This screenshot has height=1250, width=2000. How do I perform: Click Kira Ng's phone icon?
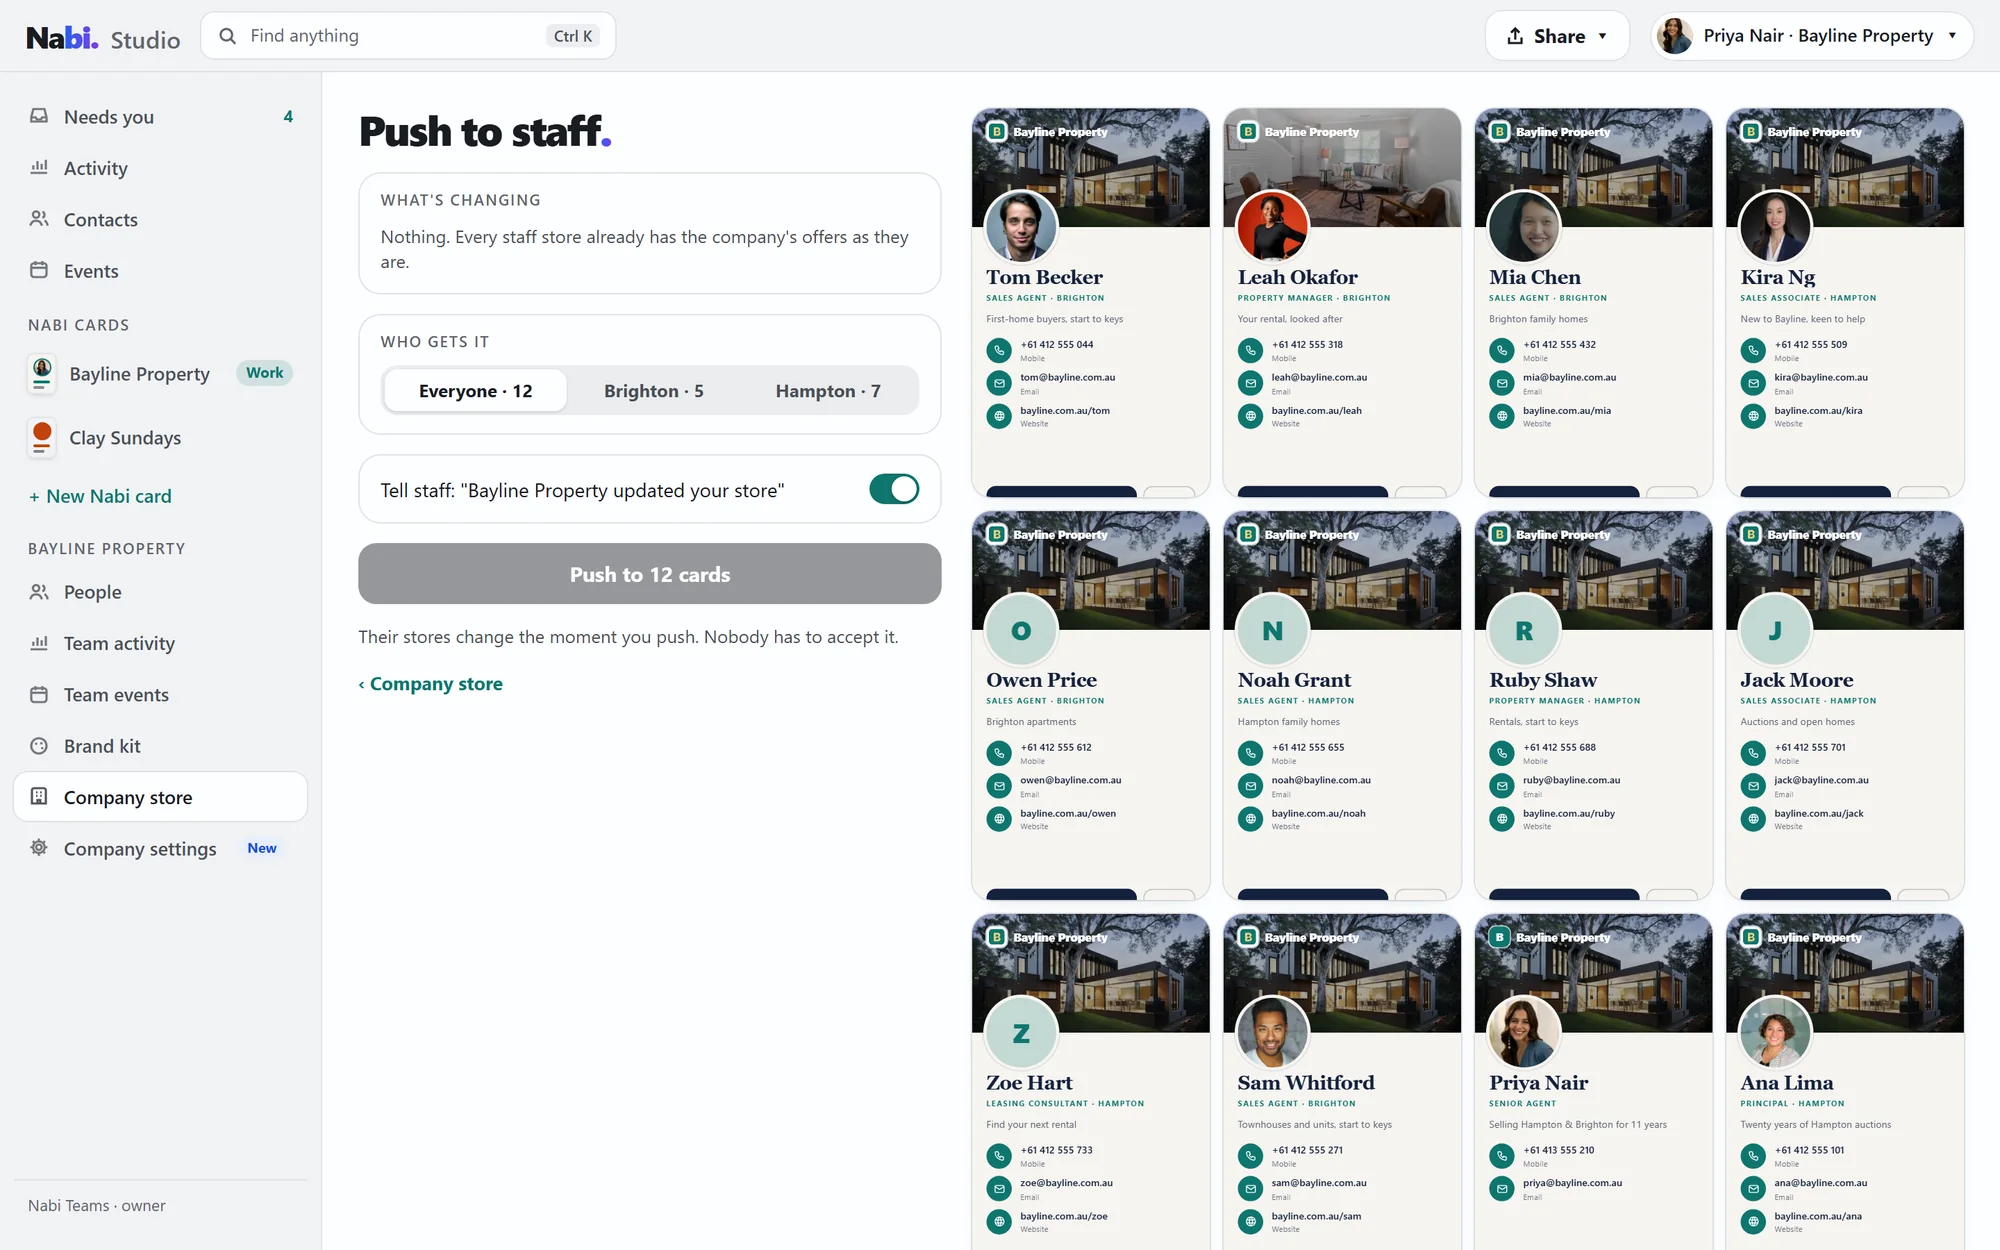(1753, 350)
